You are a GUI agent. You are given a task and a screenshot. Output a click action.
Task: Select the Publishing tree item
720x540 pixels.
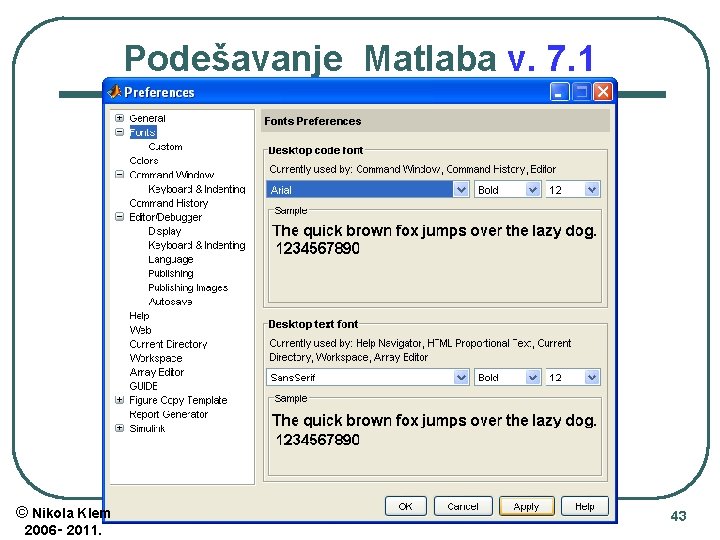tap(170, 273)
